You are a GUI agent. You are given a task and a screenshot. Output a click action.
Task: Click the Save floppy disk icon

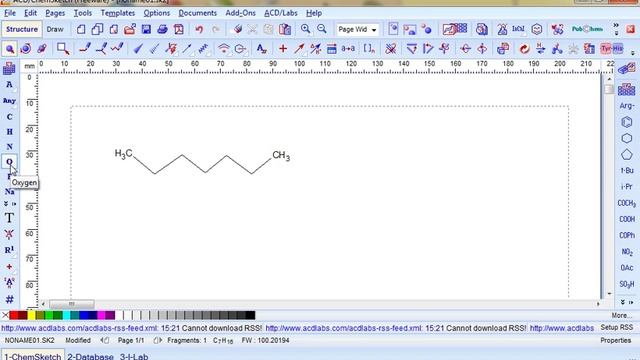pyautogui.click(x=146, y=29)
